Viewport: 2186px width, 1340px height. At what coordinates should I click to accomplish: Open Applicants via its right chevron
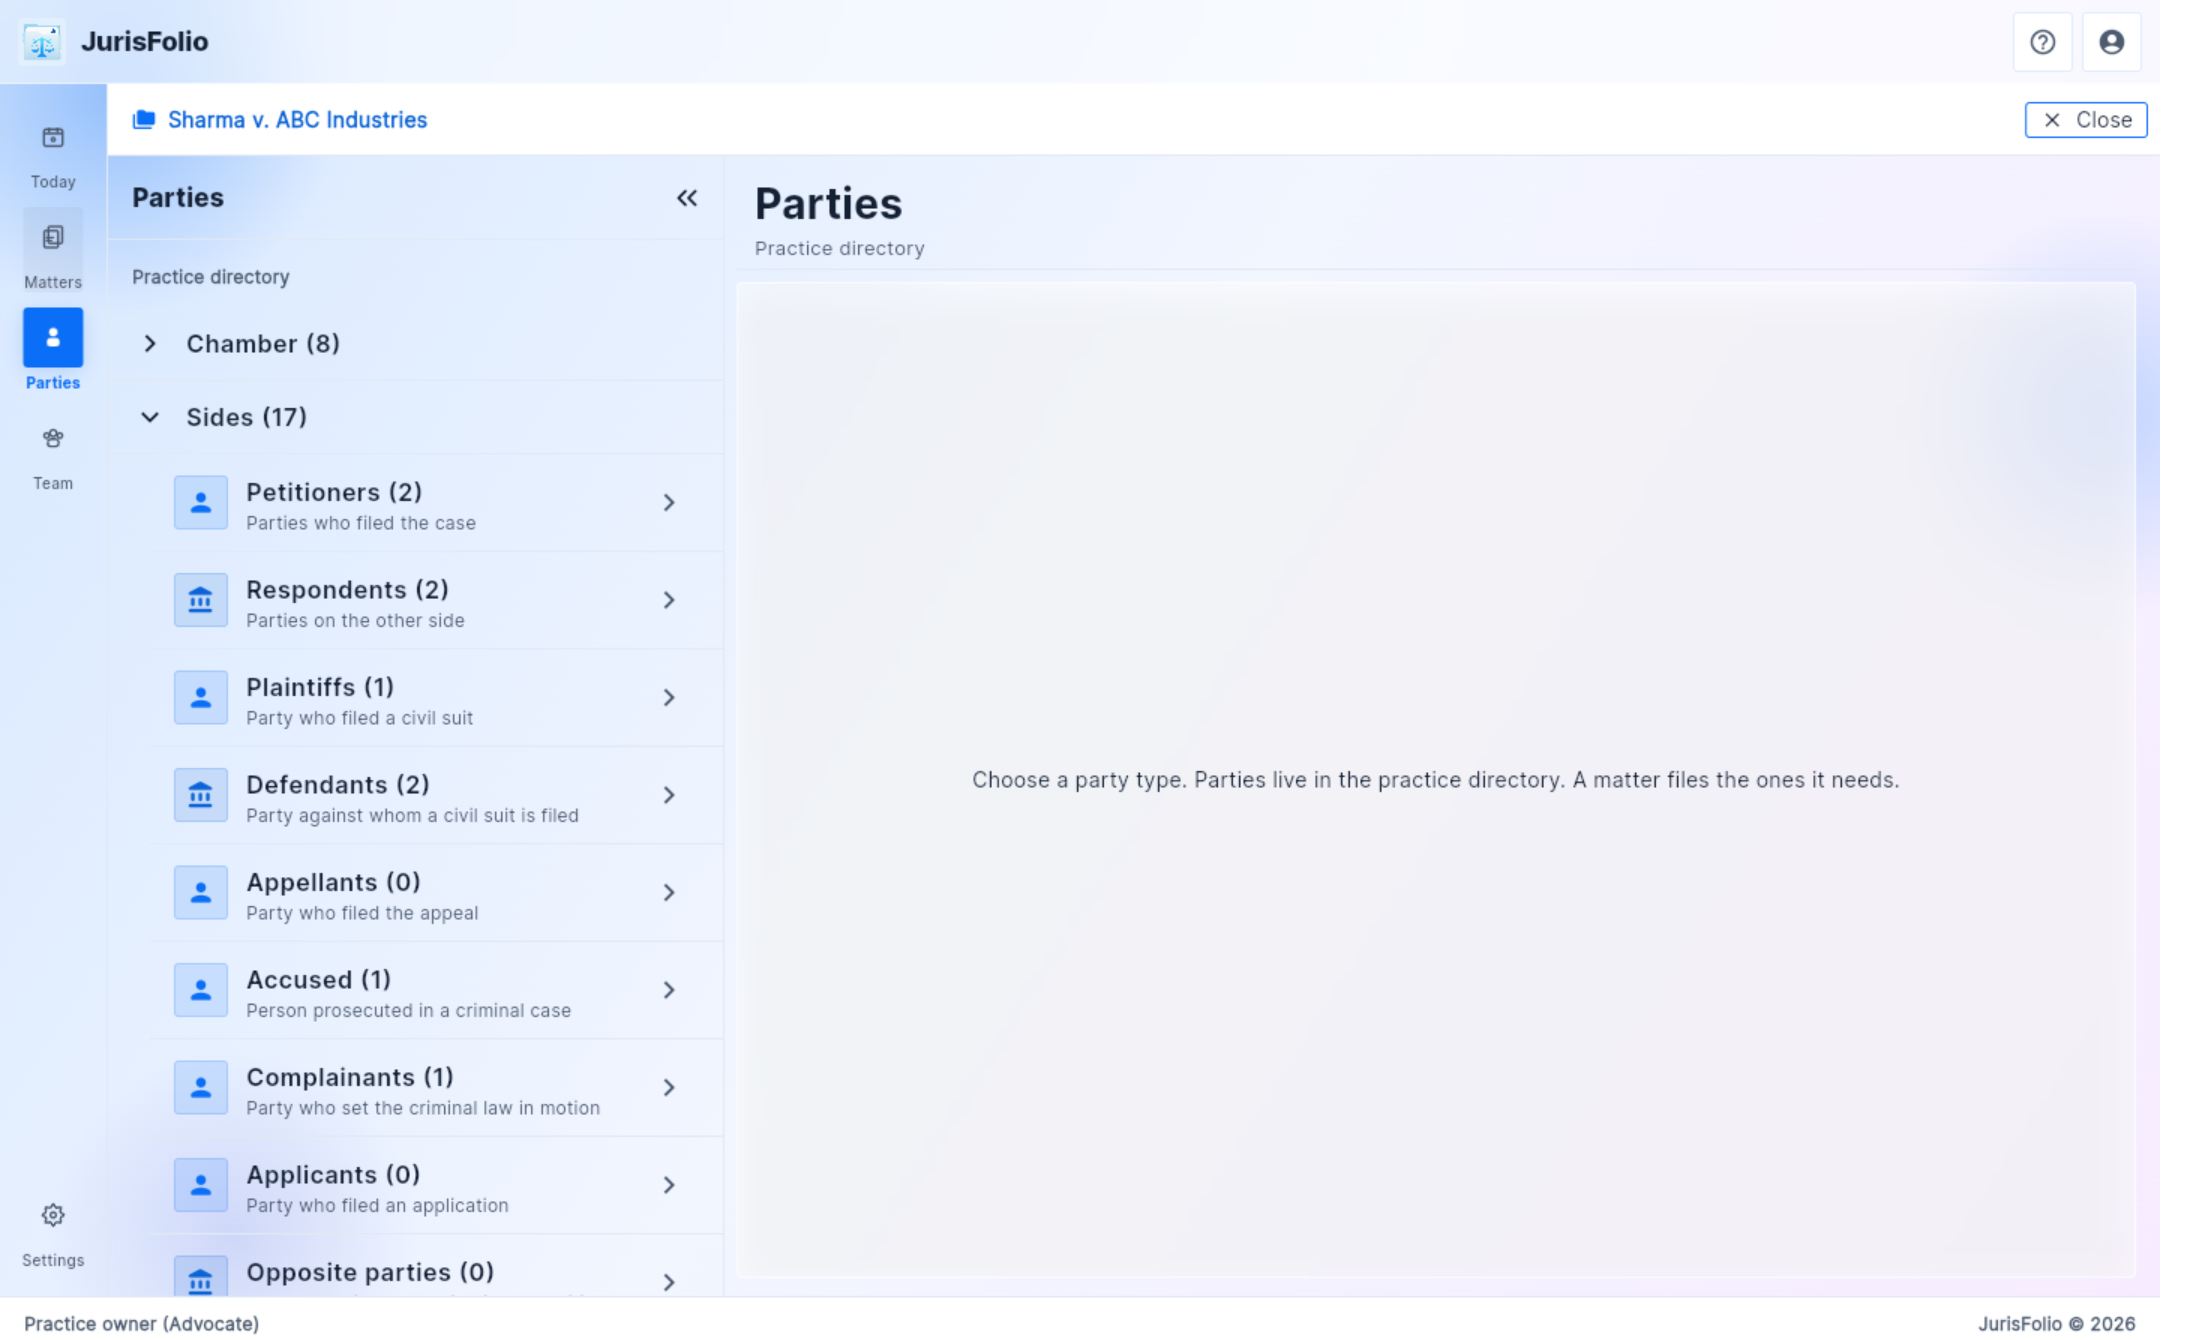pos(669,1185)
